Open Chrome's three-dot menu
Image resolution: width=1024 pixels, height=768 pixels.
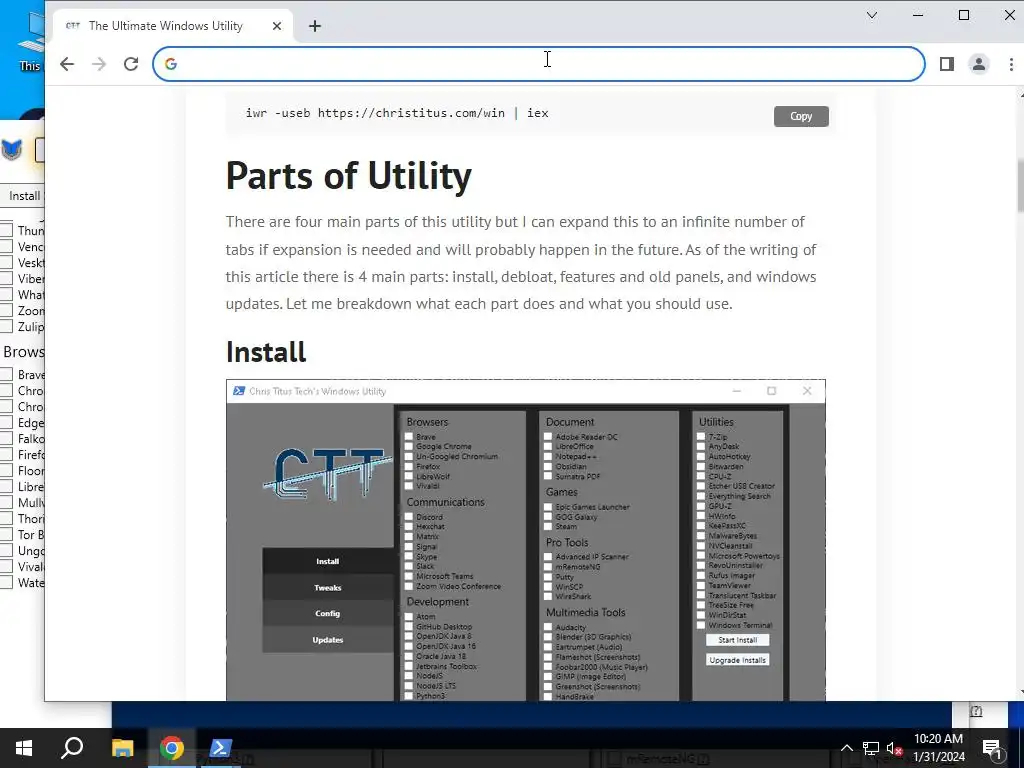1011,64
